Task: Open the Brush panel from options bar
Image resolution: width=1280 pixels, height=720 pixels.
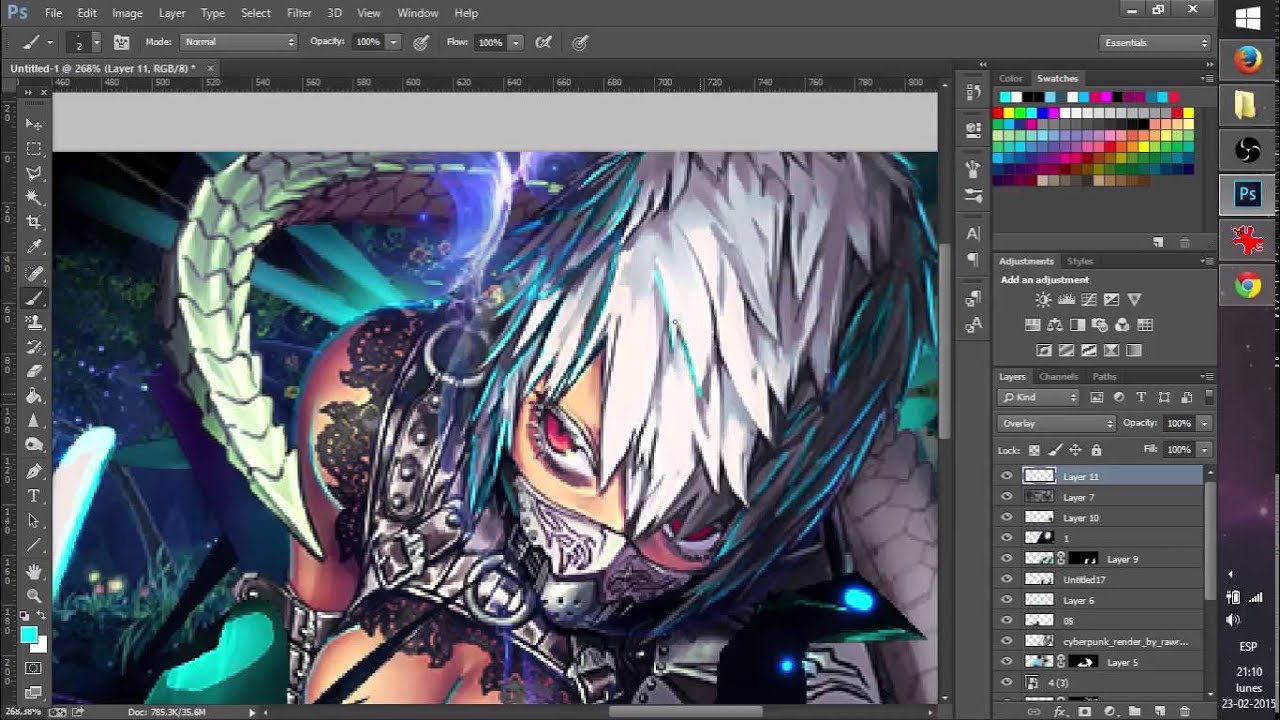Action: (x=122, y=42)
